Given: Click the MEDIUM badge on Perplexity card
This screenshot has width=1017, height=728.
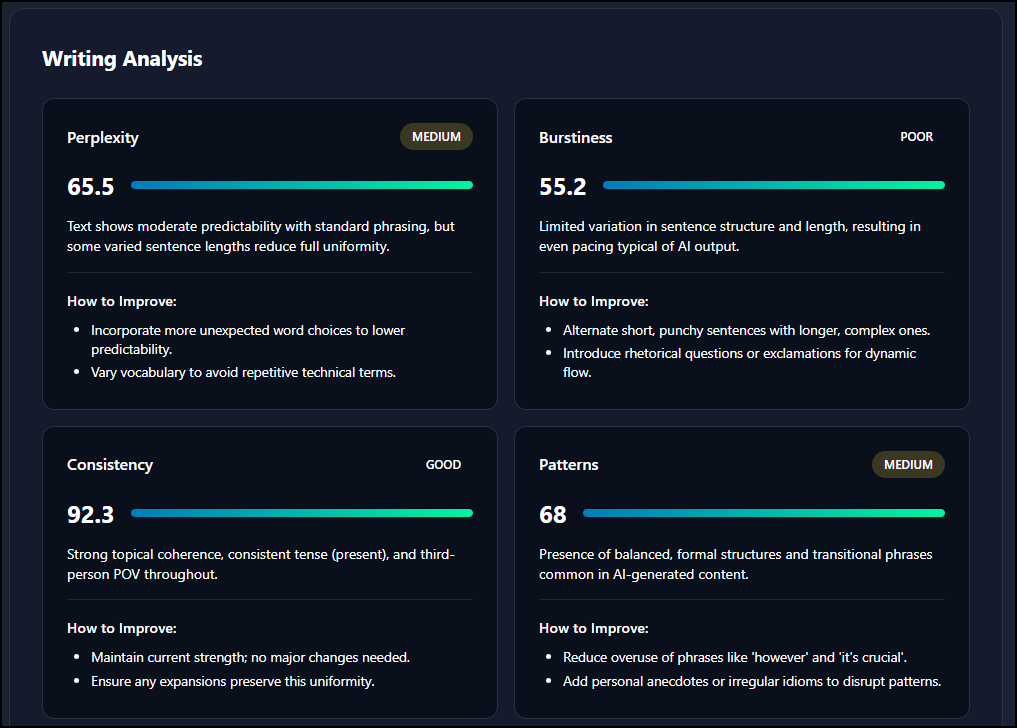Looking at the screenshot, I should [x=436, y=137].
